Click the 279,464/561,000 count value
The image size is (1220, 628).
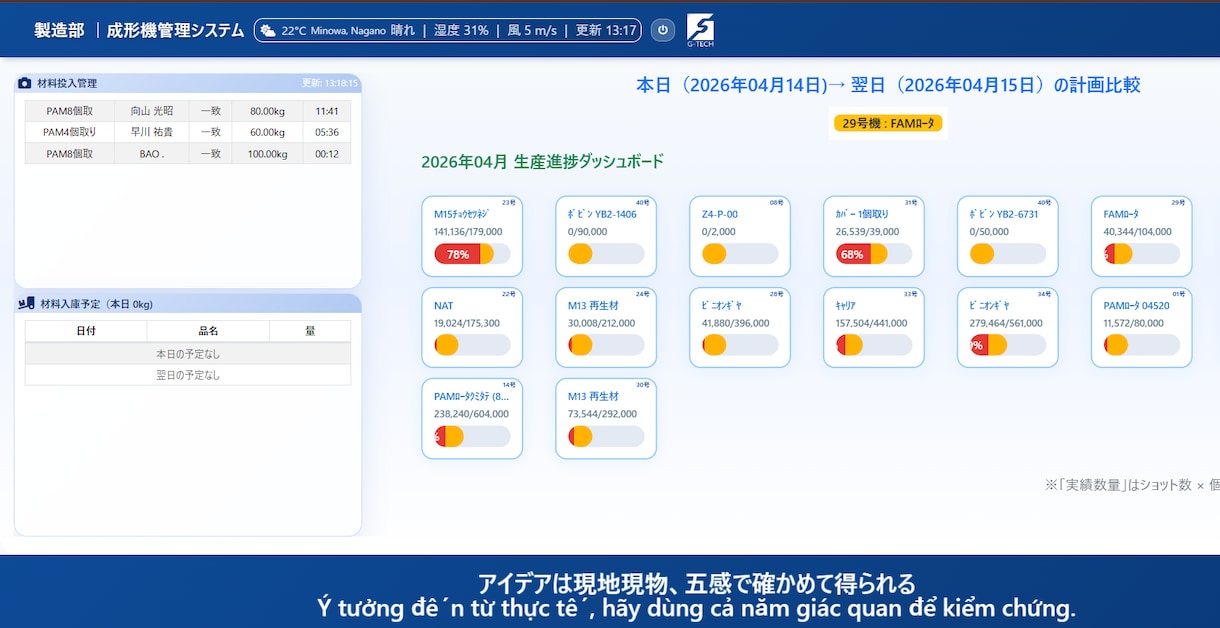pos(1006,323)
